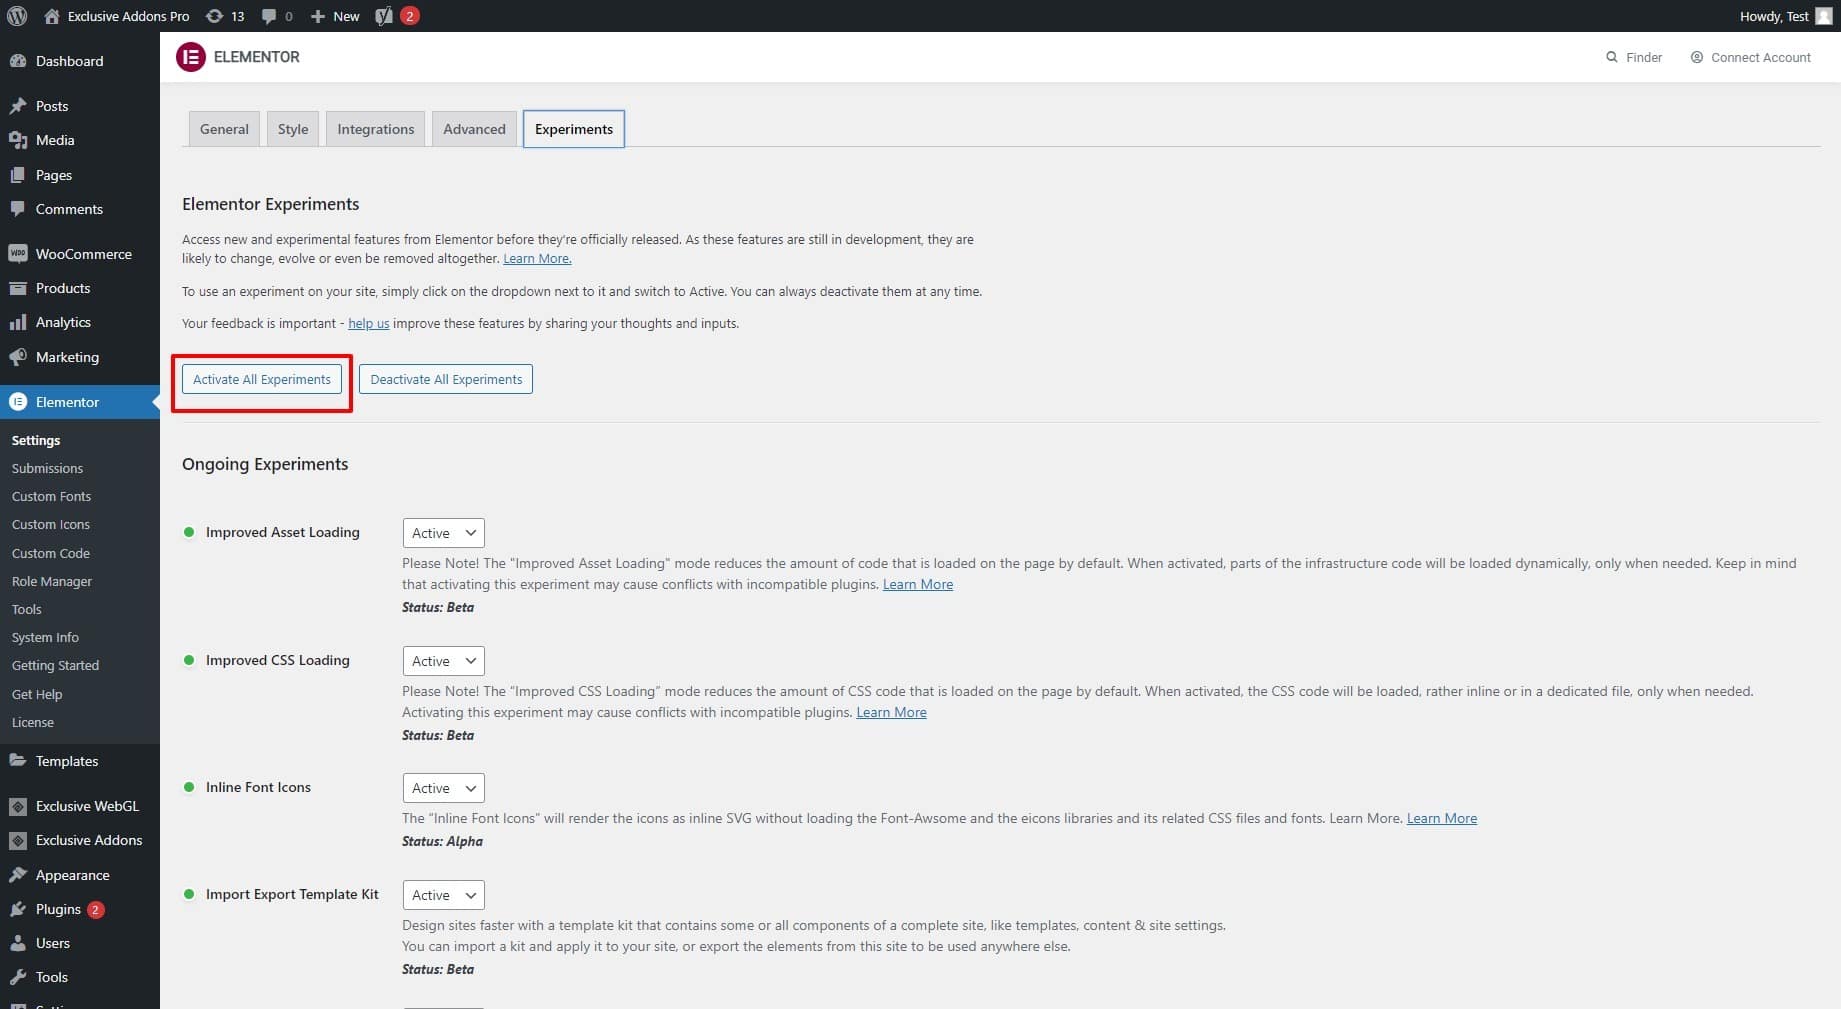Image resolution: width=1841 pixels, height=1009 pixels.
Task: Open Getting Started in the Elementor submenu
Action: click(55, 665)
